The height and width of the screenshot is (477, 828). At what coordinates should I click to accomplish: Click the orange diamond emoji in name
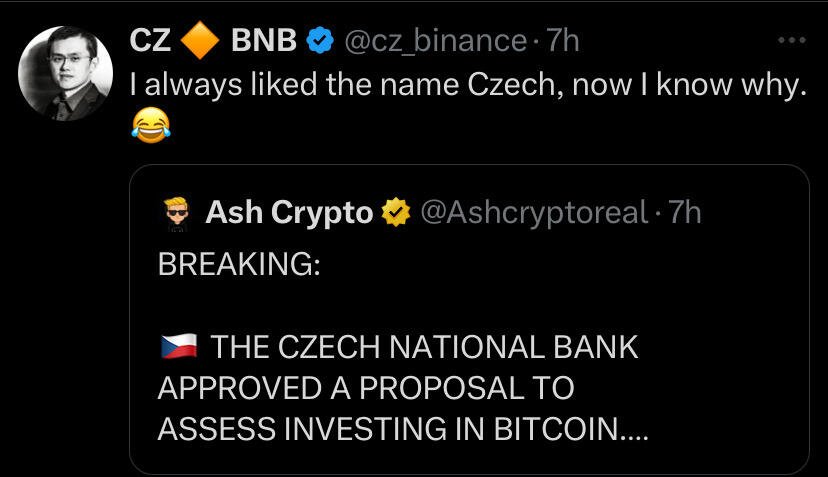pos(200,40)
